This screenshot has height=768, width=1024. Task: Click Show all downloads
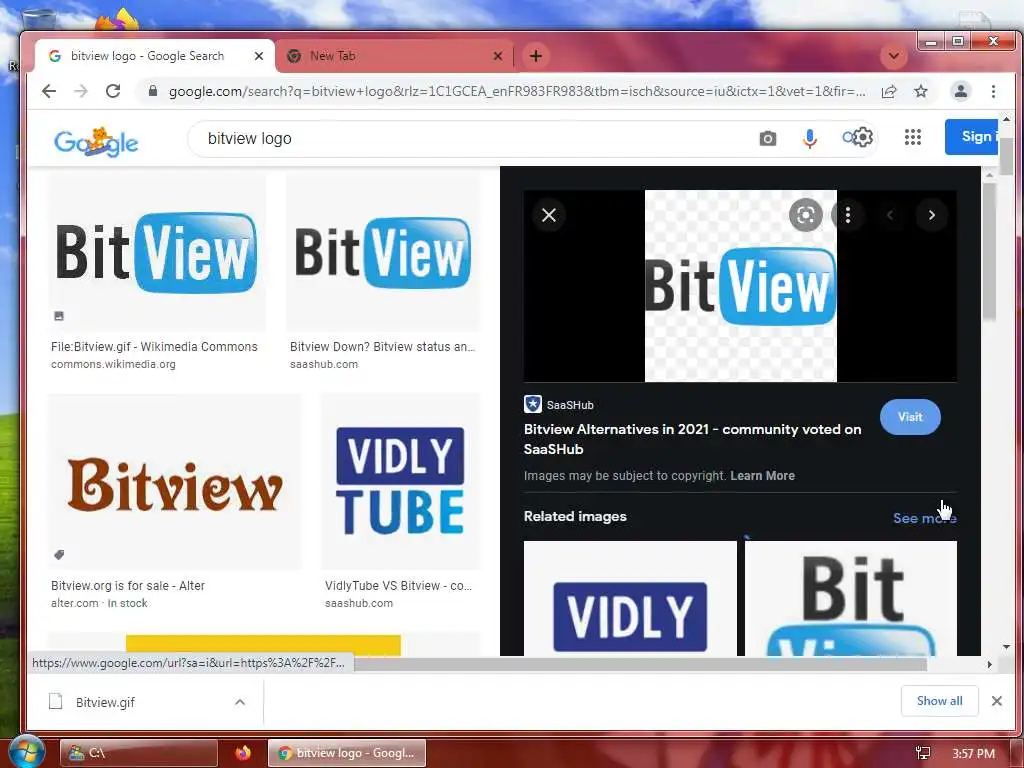click(x=939, y=701)
